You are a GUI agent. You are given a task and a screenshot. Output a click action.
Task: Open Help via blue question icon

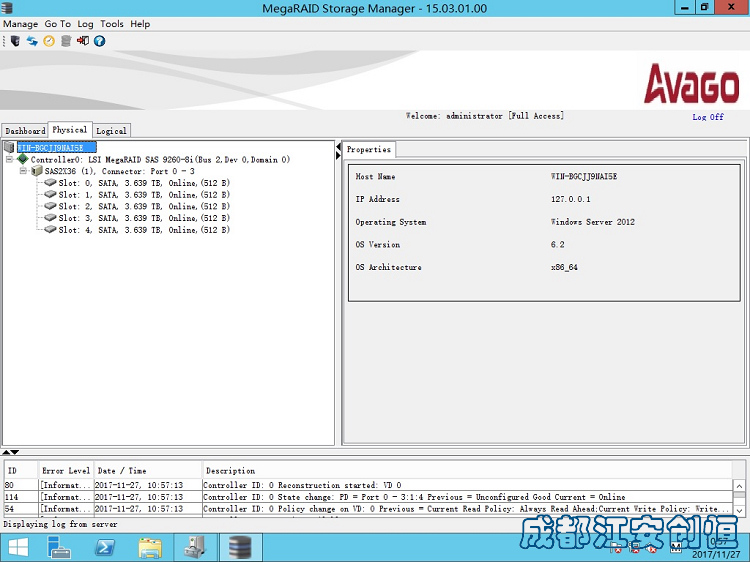[99, 41]
